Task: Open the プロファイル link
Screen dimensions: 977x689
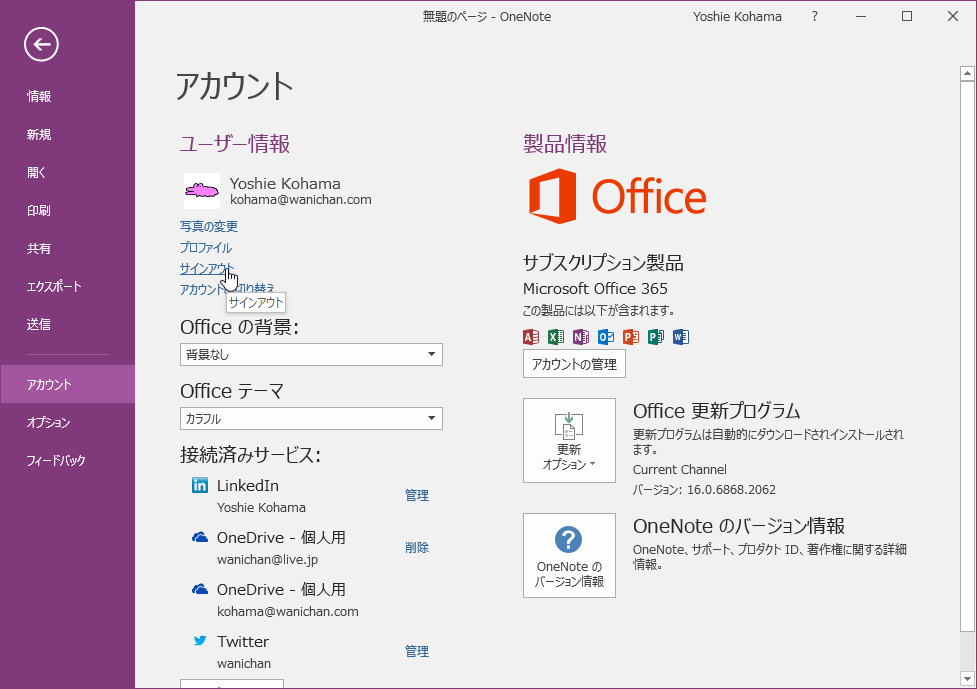Action: (x=206, y=247)
